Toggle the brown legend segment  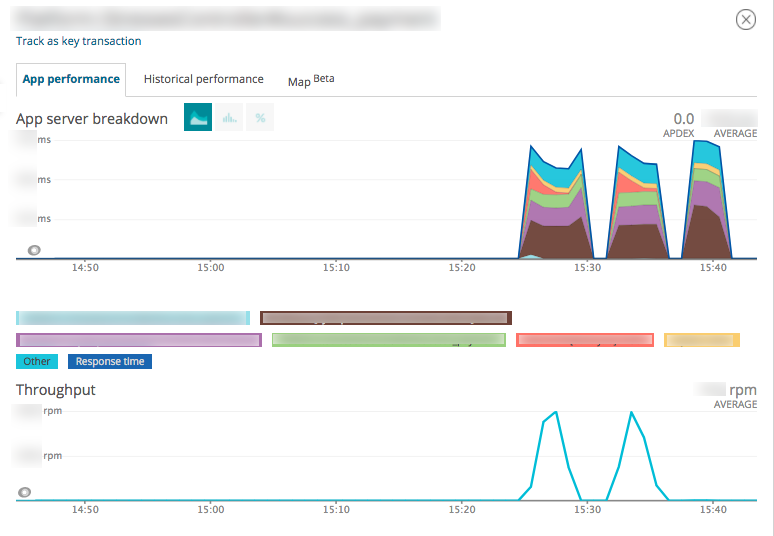coord(386,318)
